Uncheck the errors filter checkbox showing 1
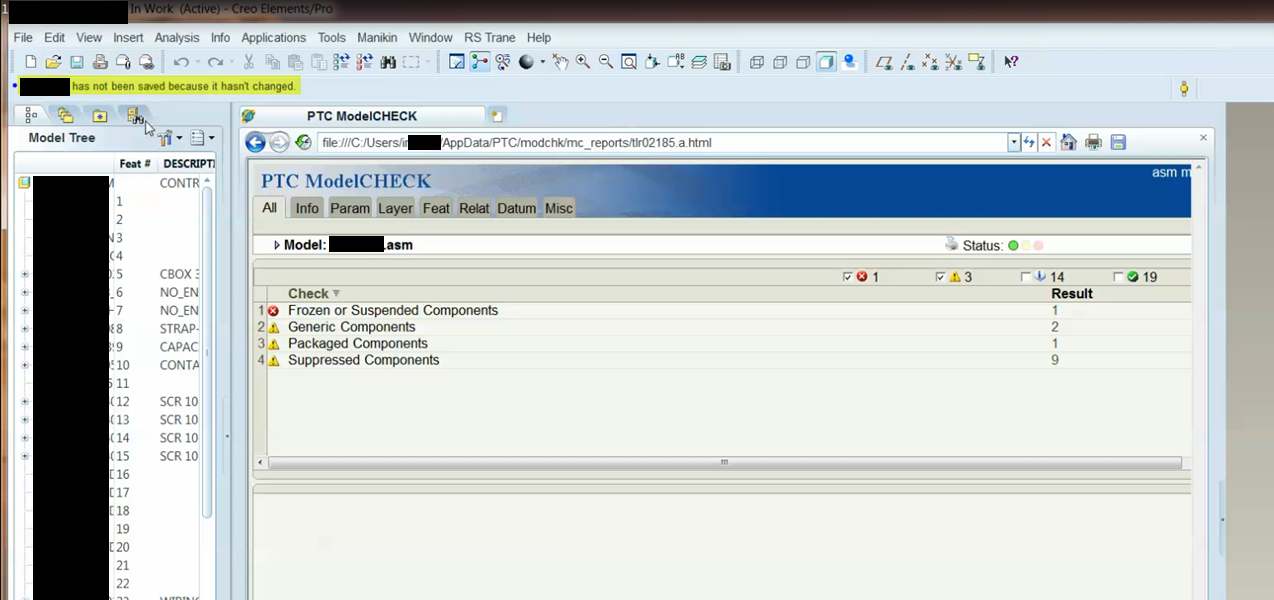 tap(849, 277)
